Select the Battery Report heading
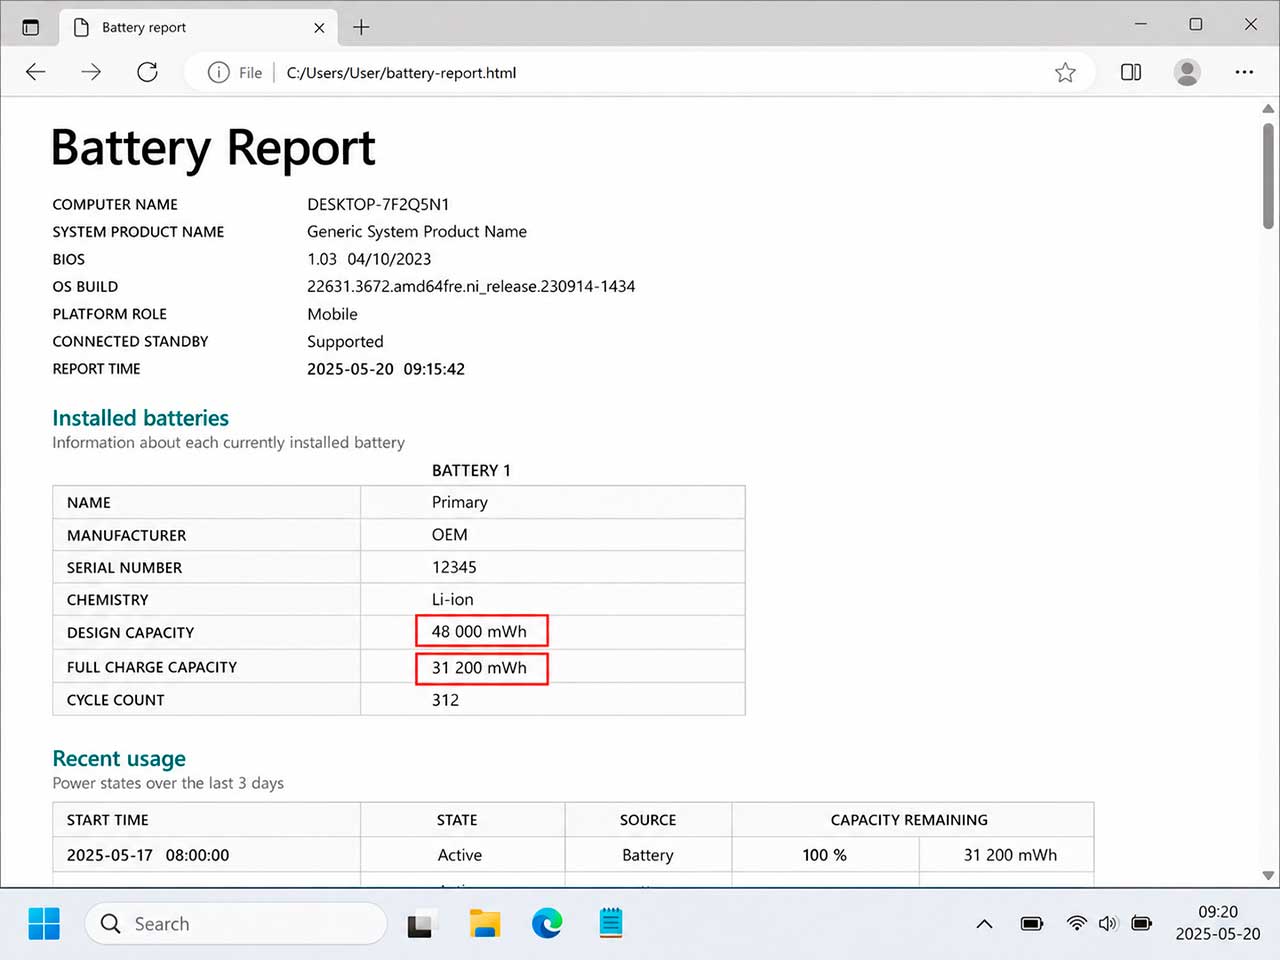1280x960 pixels. [213, 148]
